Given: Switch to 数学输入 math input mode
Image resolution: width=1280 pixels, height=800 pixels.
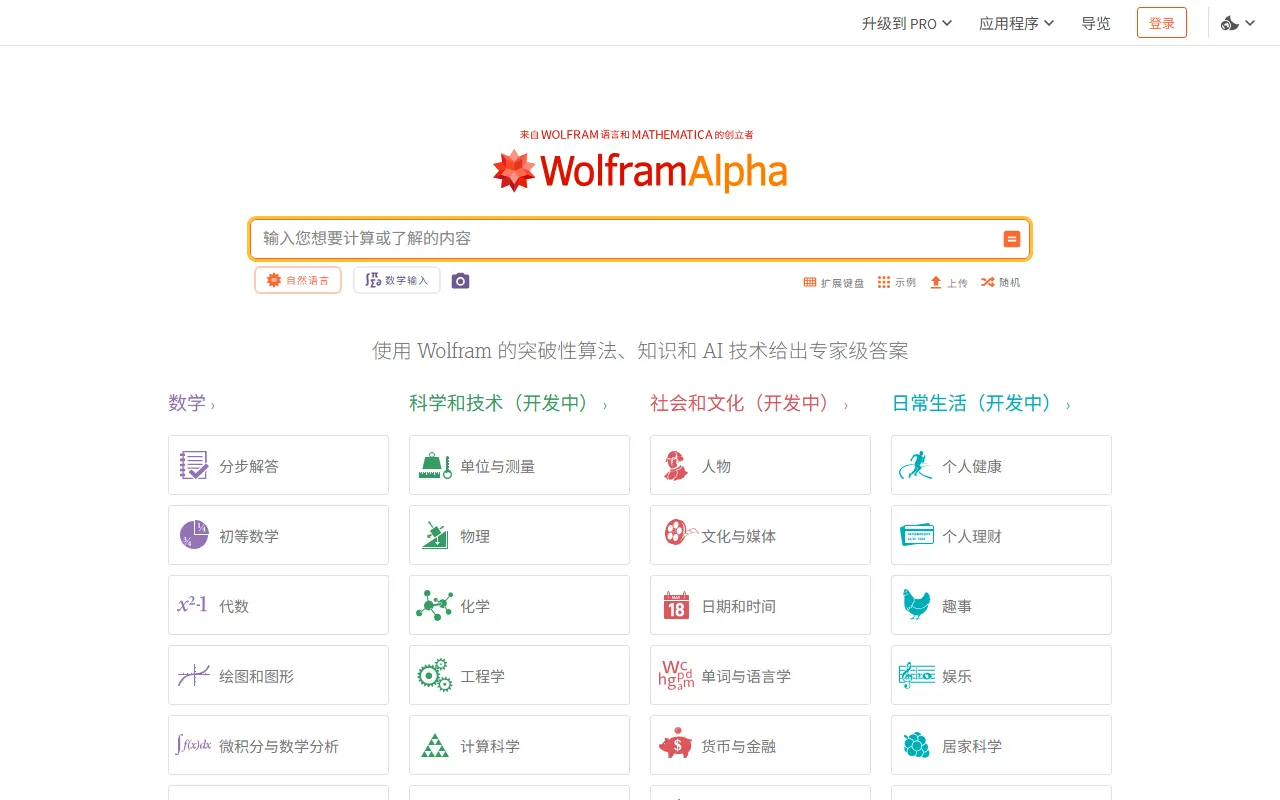Looking at the screenshot, I should (396, 280).
